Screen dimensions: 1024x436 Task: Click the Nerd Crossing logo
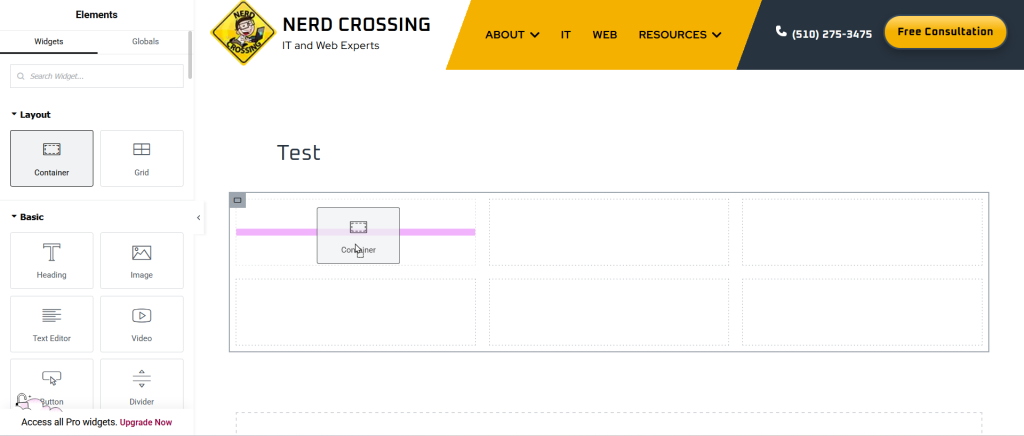243,33
